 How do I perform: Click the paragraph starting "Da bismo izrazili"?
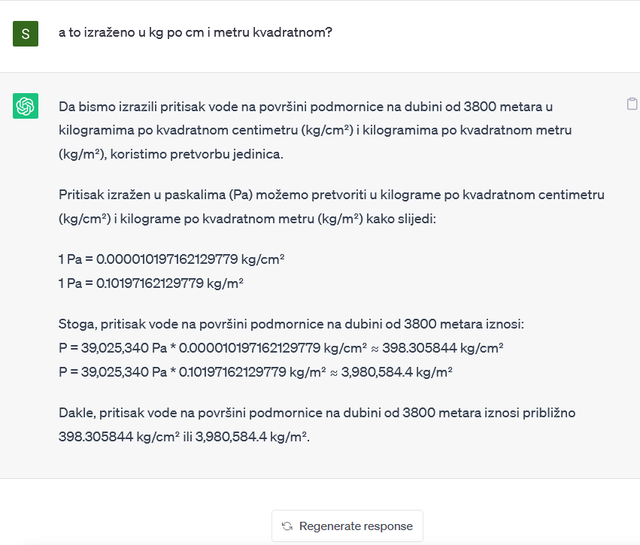(x=315, y=130)
